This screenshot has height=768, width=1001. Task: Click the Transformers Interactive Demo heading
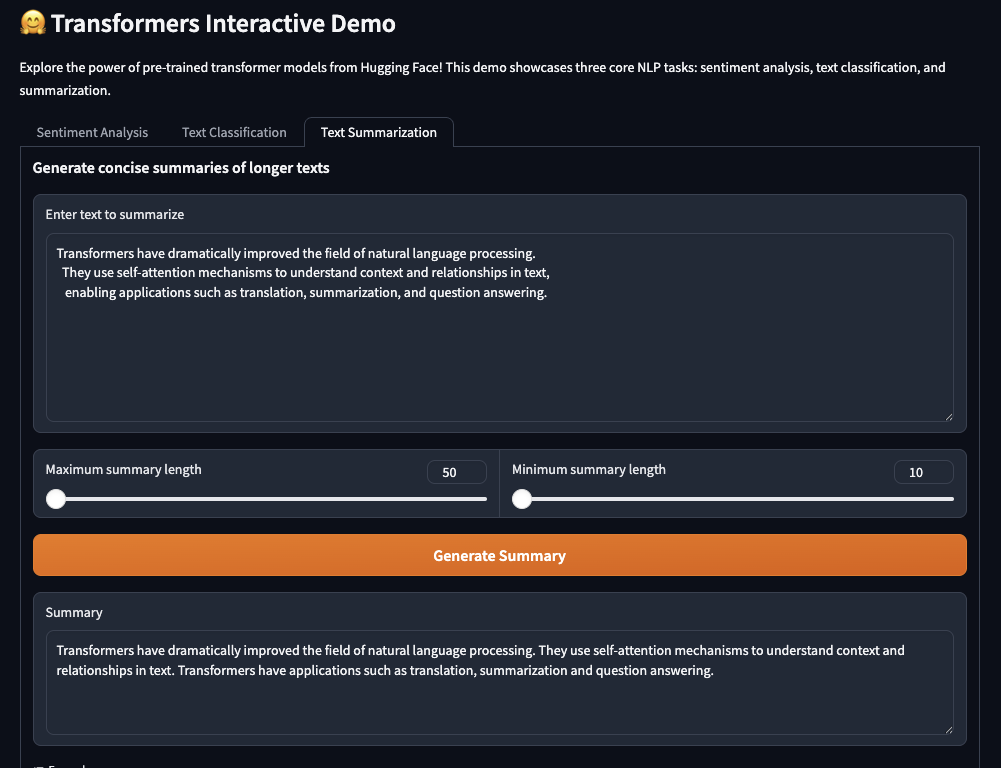(223, 24)
